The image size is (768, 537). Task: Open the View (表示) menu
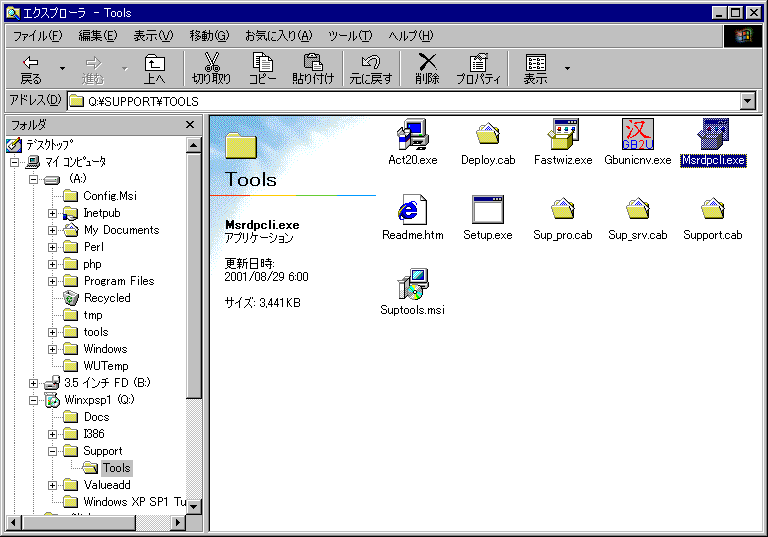click(153, 36)
